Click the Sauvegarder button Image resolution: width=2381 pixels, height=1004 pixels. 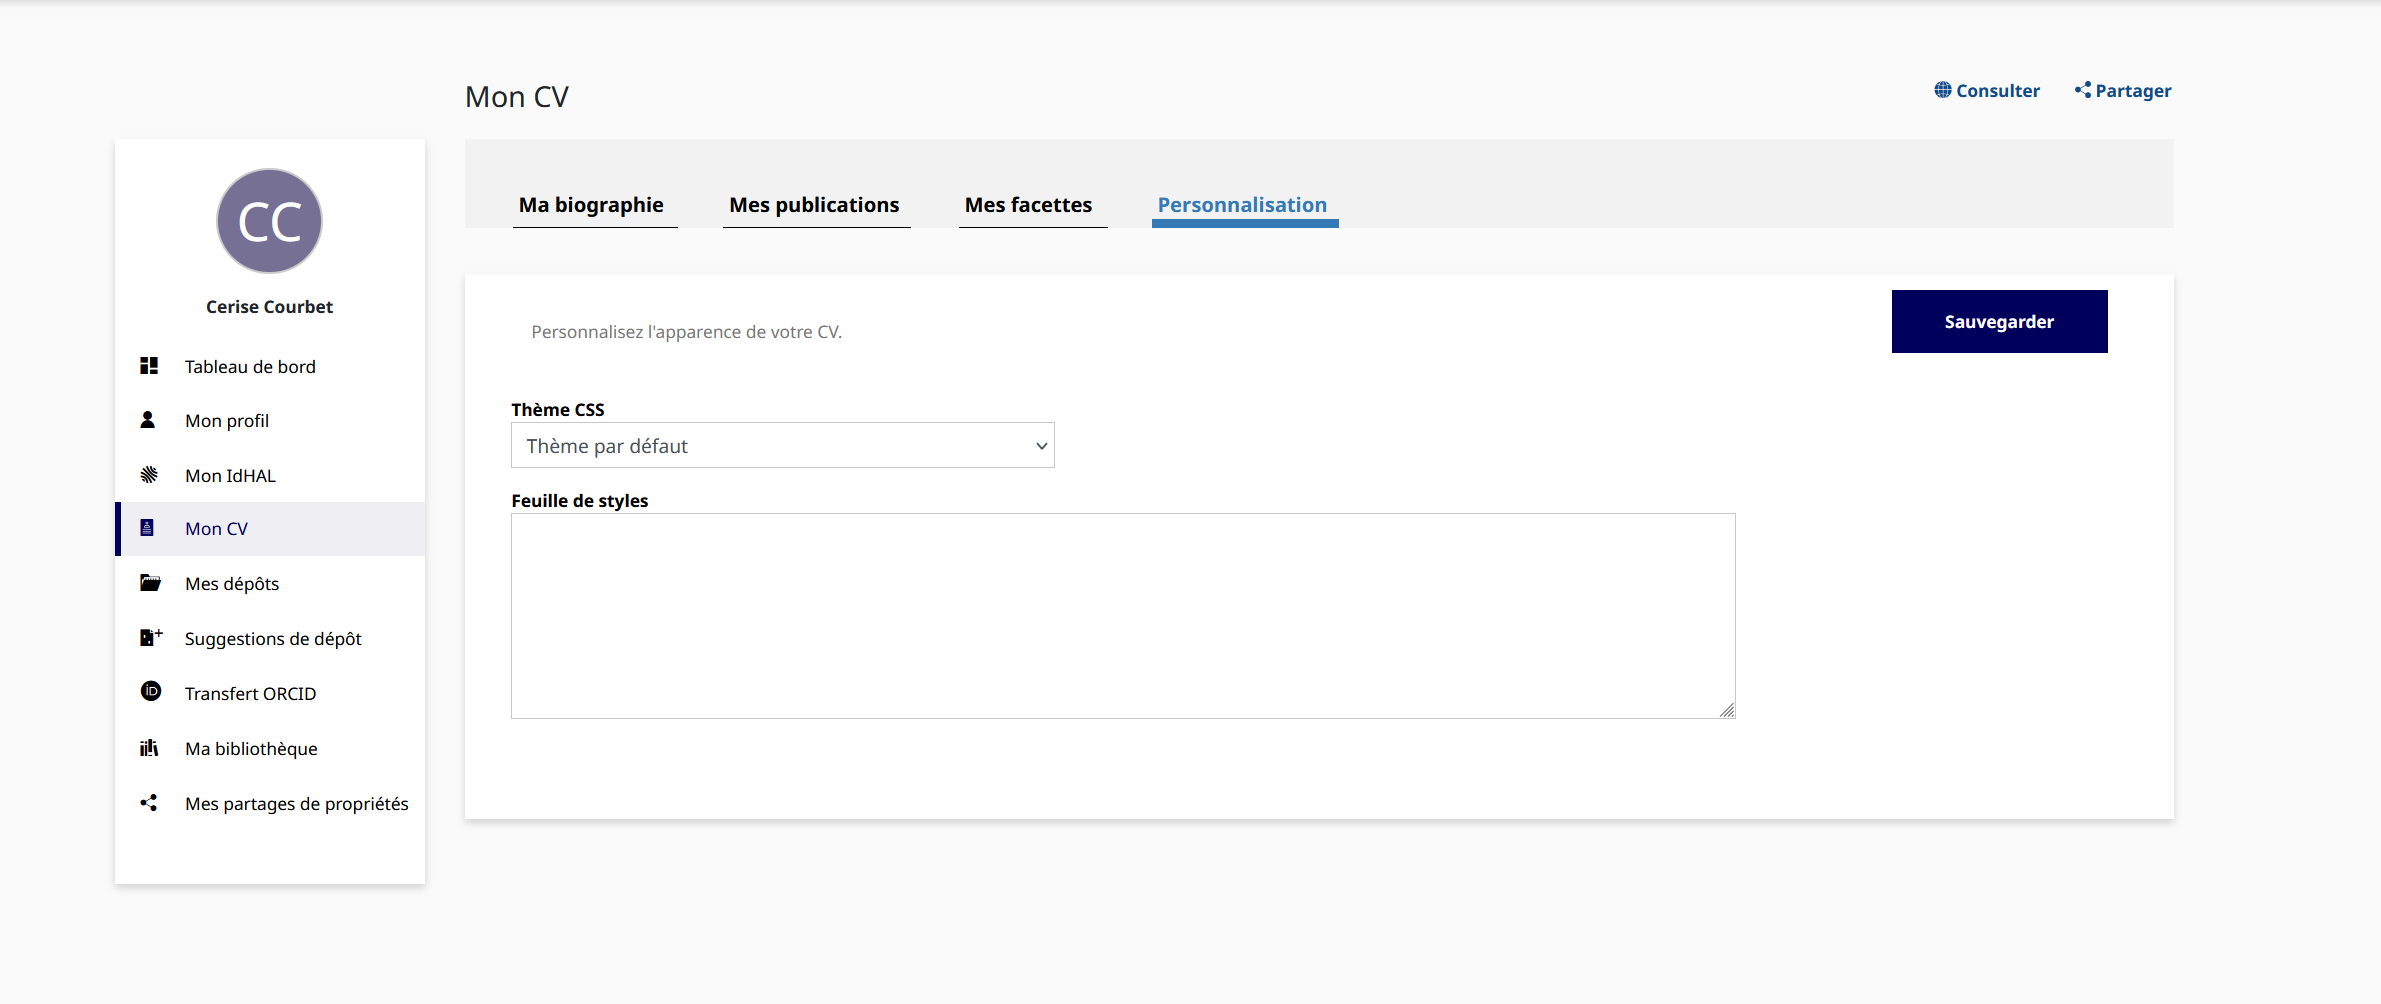point(2000,321)
